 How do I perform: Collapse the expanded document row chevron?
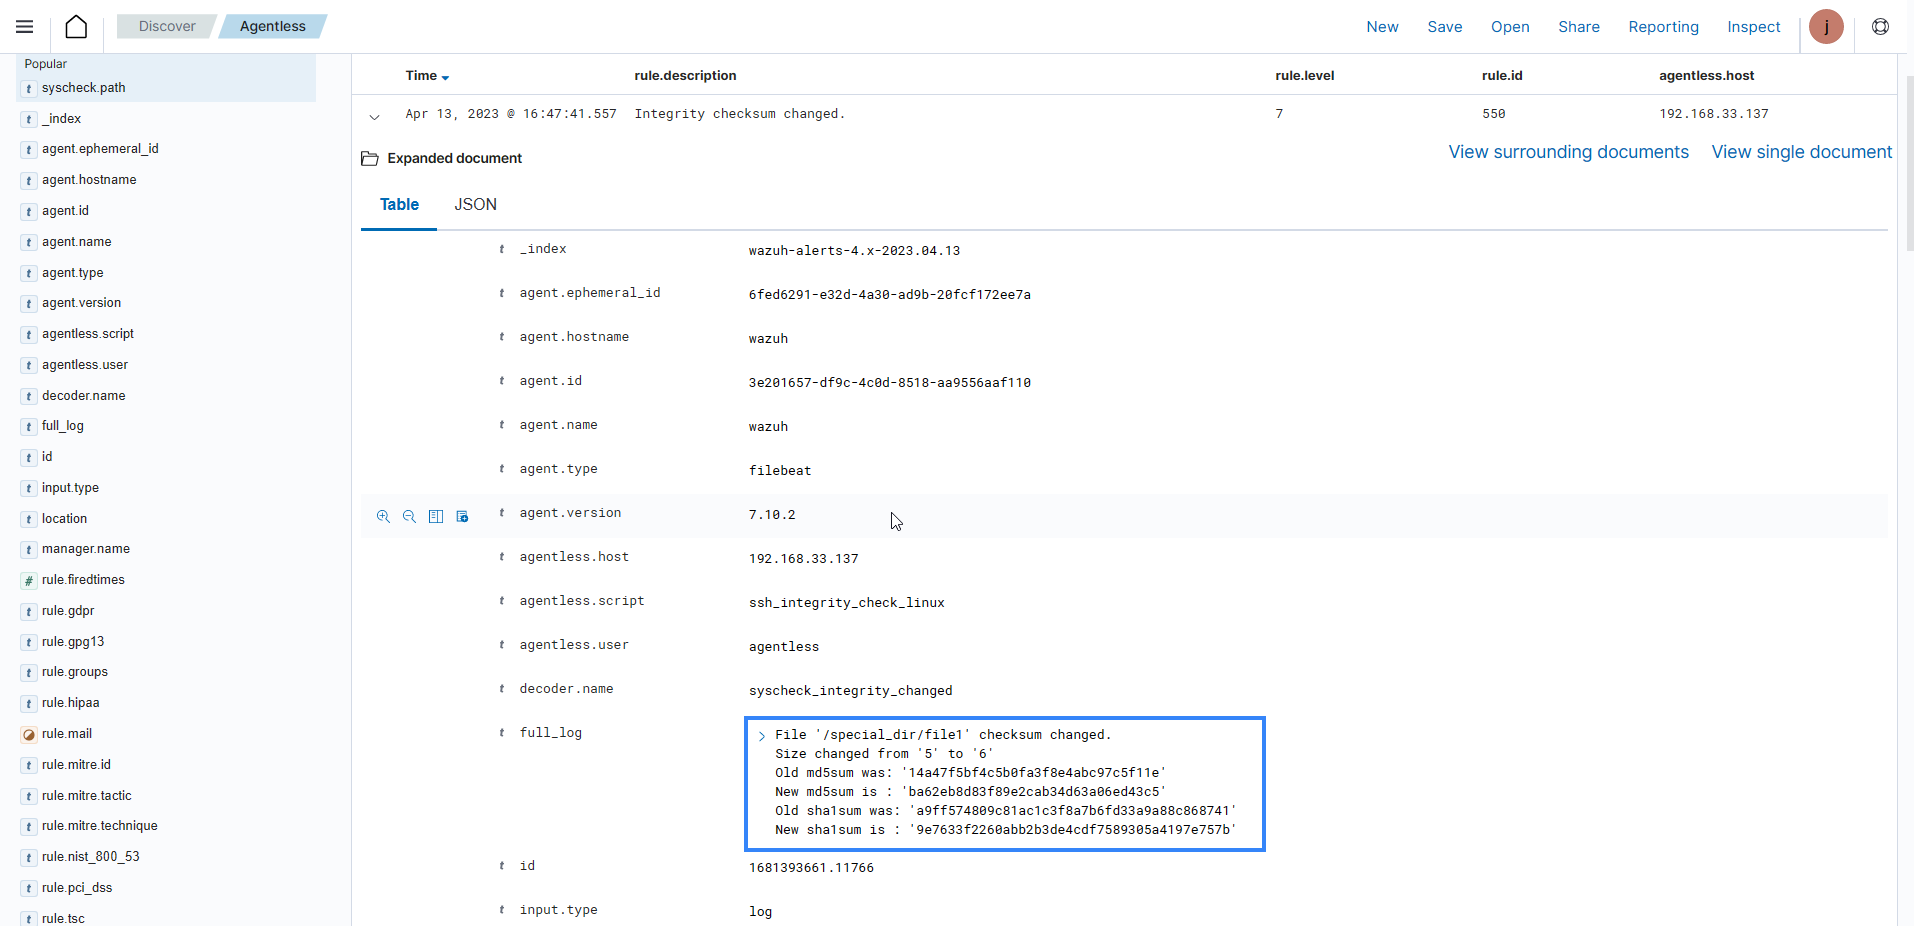point(374,116)
